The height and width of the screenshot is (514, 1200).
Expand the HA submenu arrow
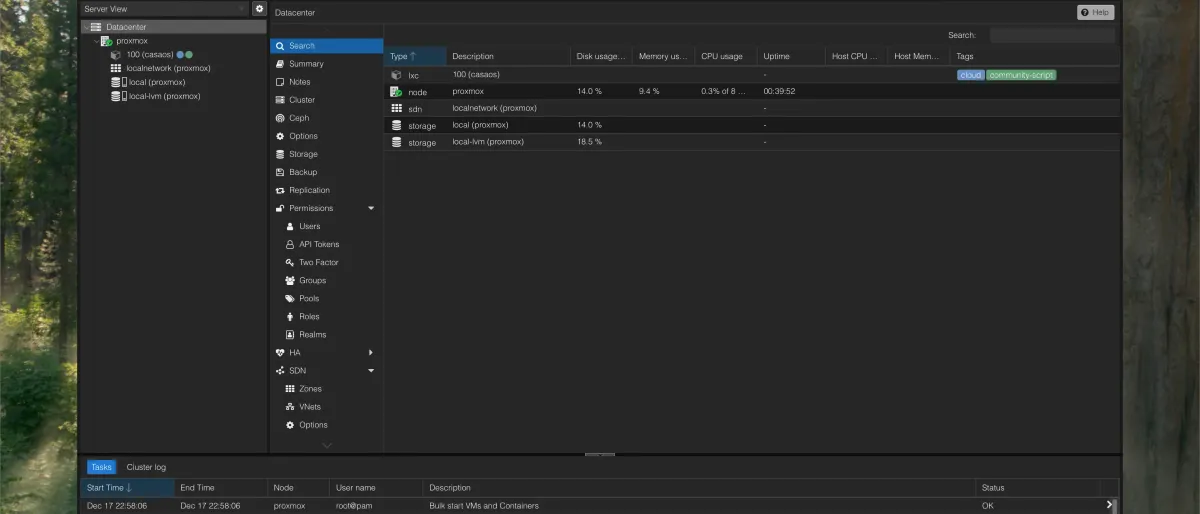click(x=371, y=352)
